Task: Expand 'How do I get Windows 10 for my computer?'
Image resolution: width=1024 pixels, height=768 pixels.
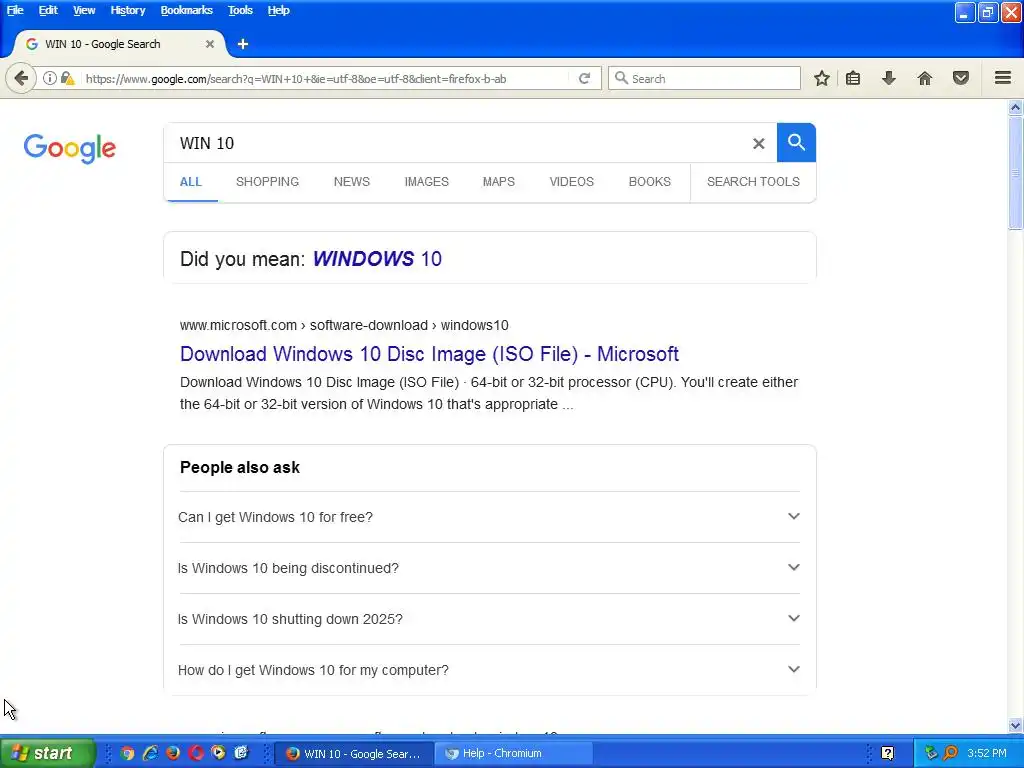Action: click(489, 670)
